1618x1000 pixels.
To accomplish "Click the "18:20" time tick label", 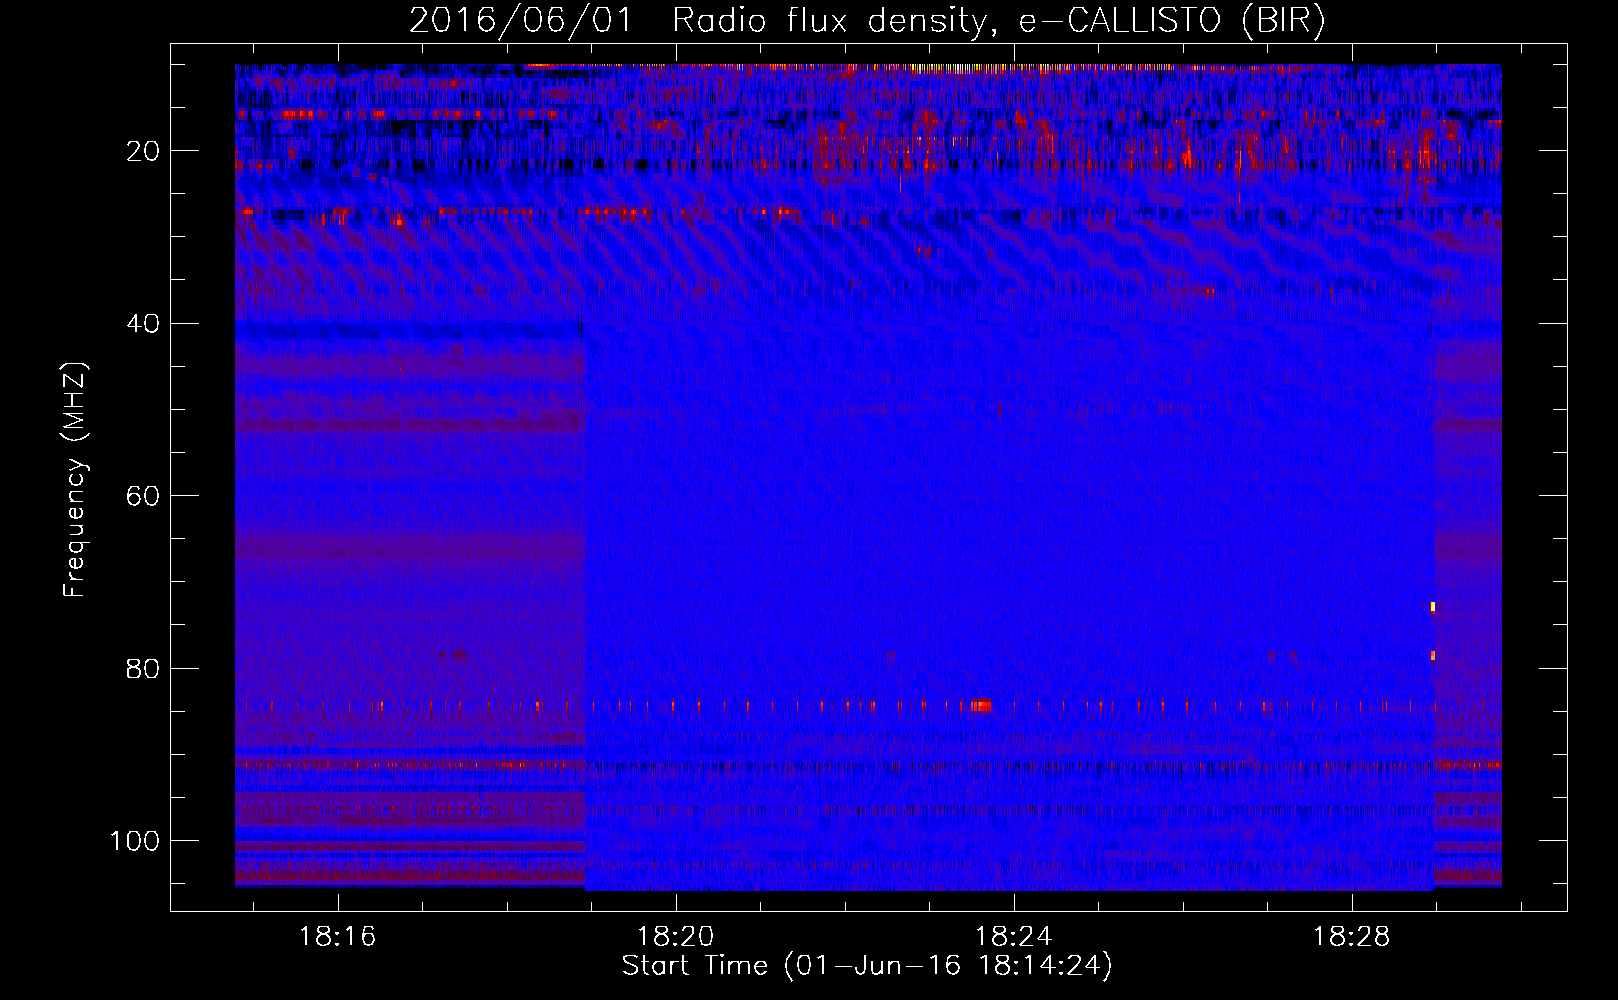I will tap(676, 937).
